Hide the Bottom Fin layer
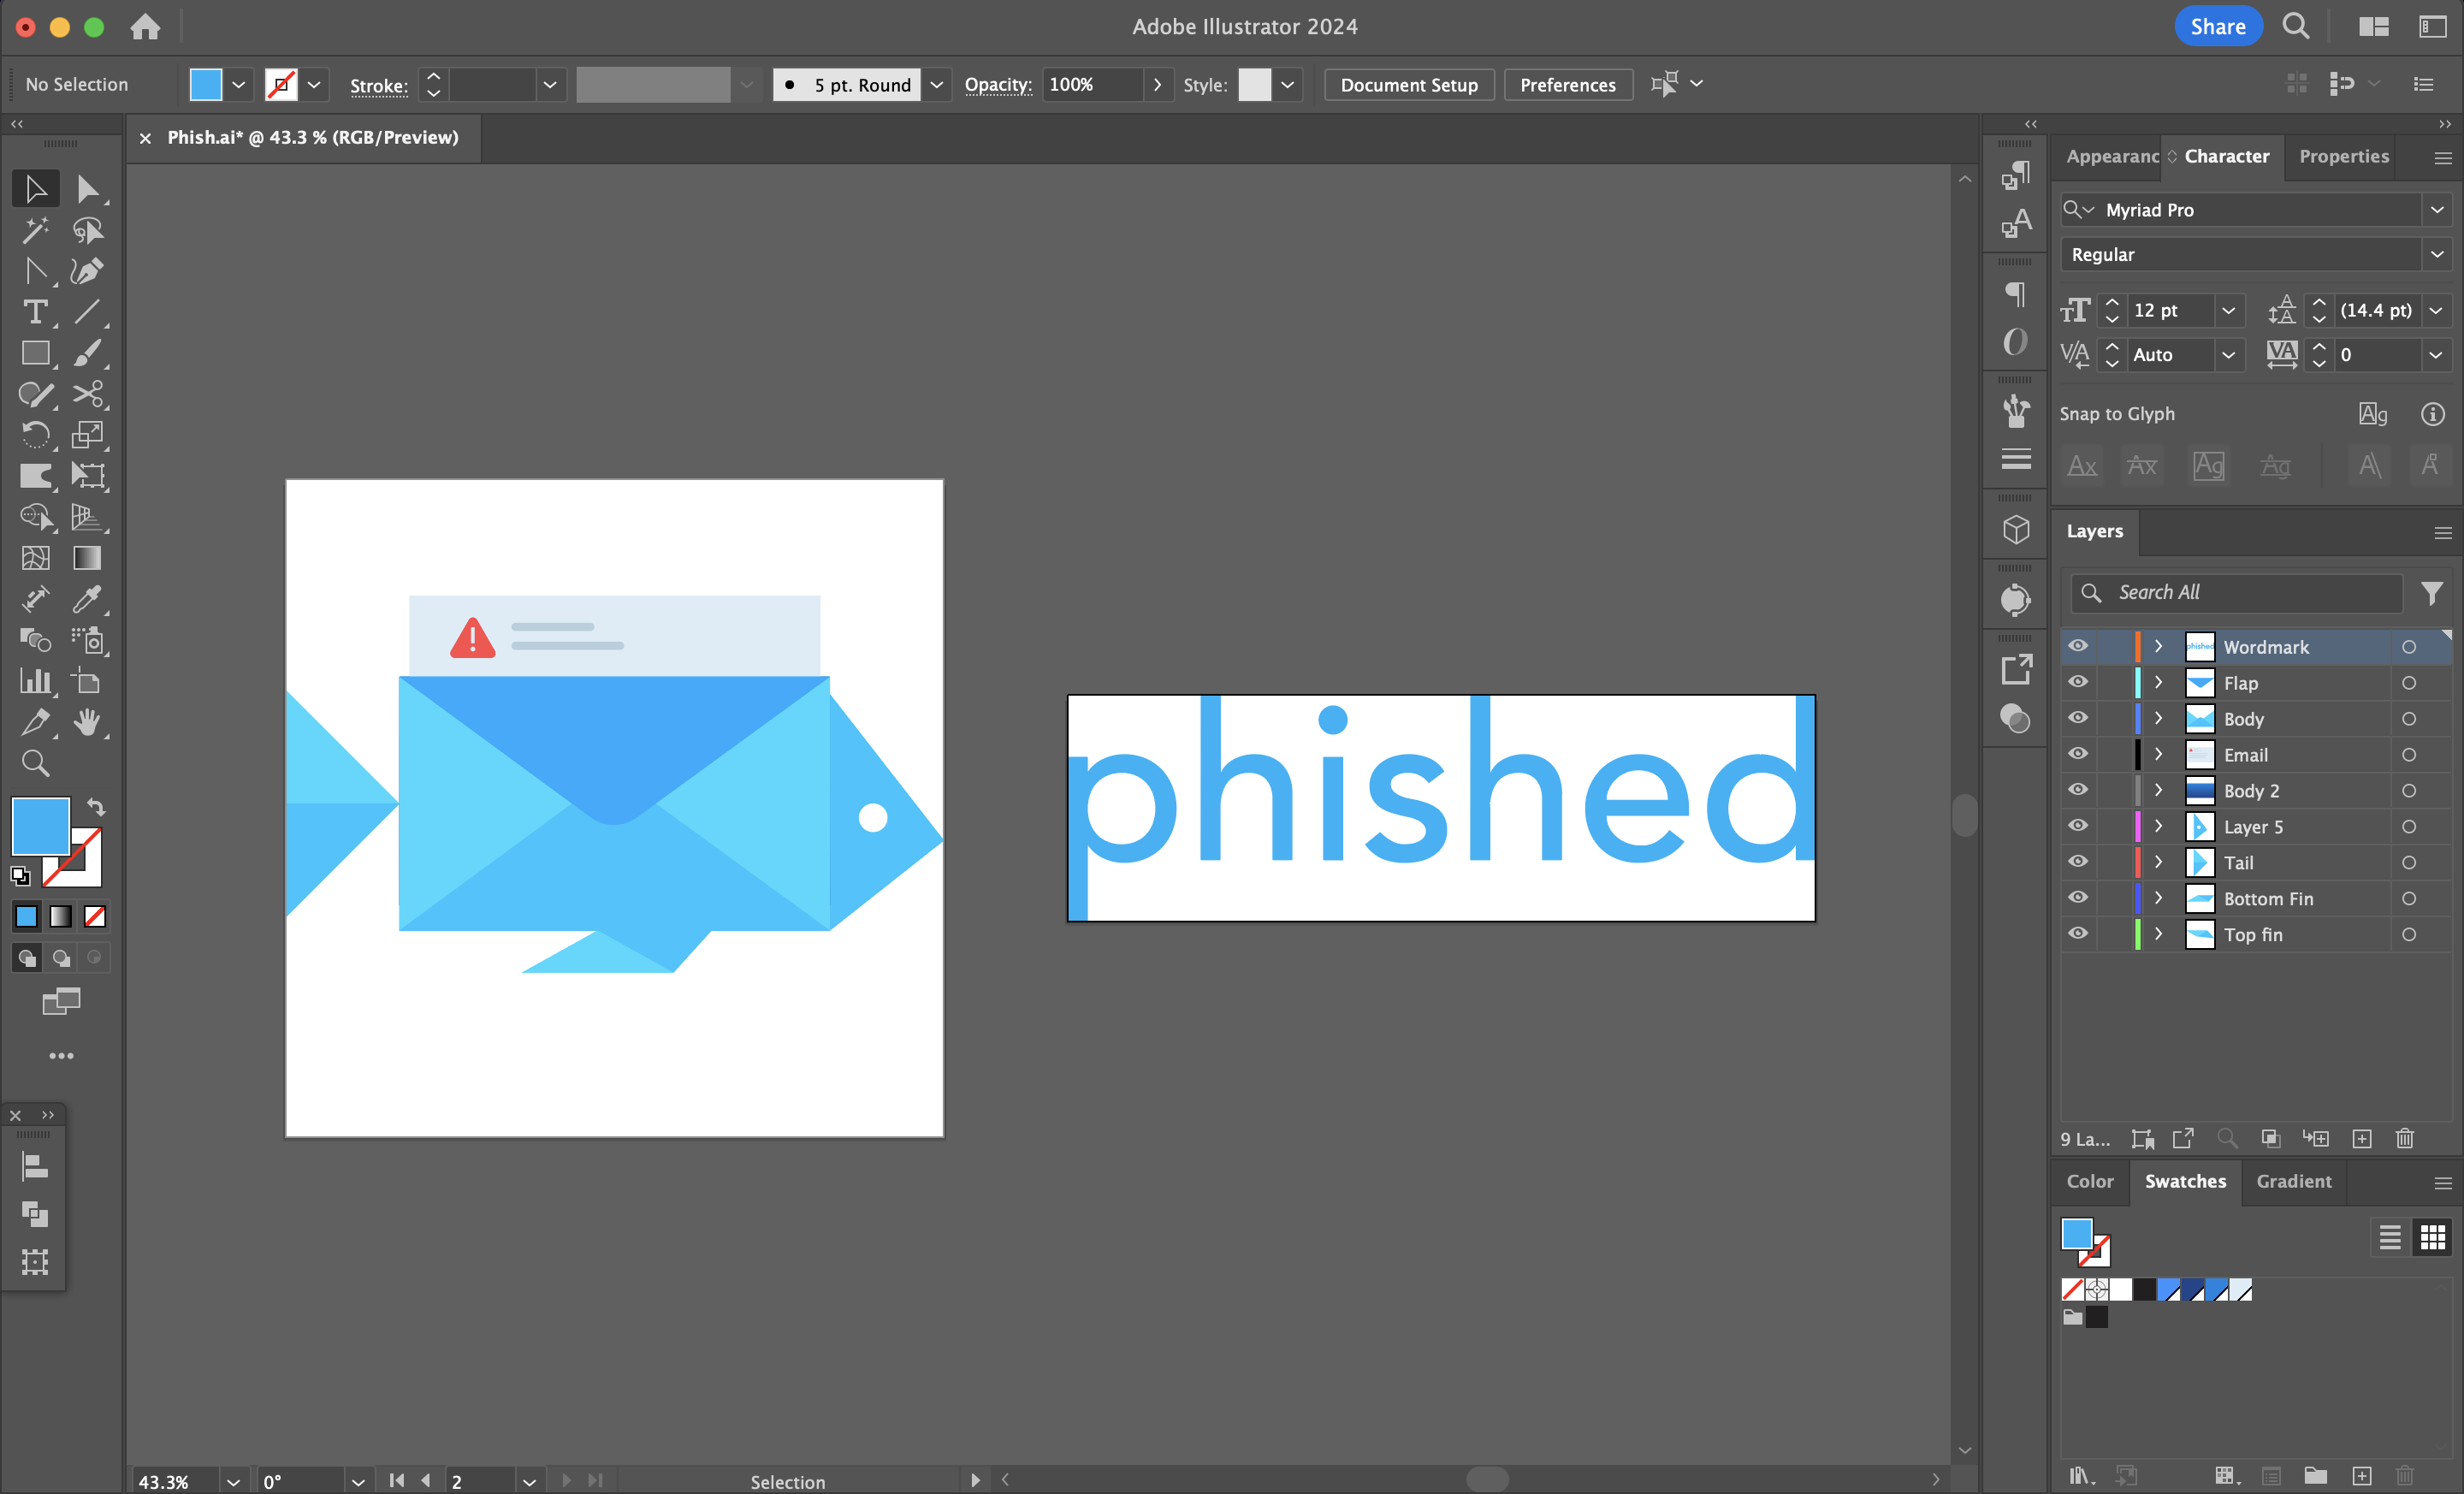Viewport: 2464px width, 1494px height. pyautogui.click(x=2078, y=898)
